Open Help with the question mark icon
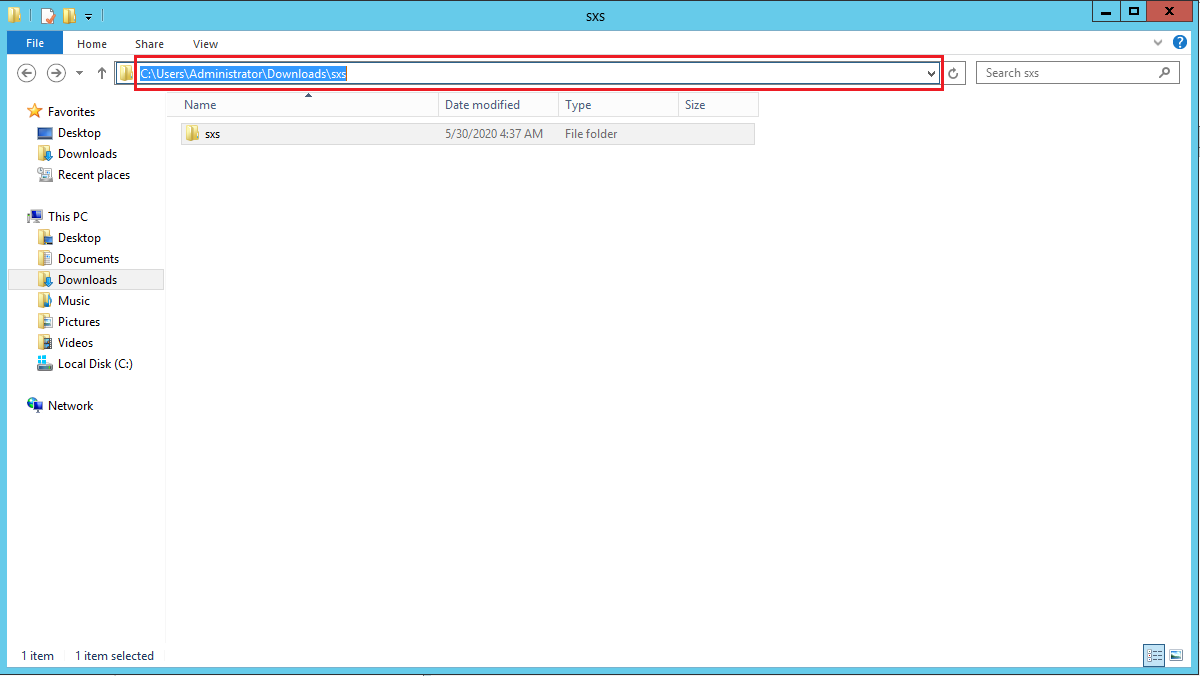Screen dimensions: 1200x676 pos(1179,43)
